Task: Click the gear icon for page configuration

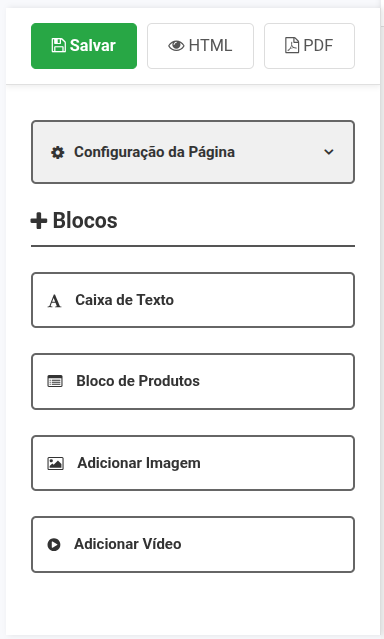Action: pyautogui.click(x=57, y=152)
